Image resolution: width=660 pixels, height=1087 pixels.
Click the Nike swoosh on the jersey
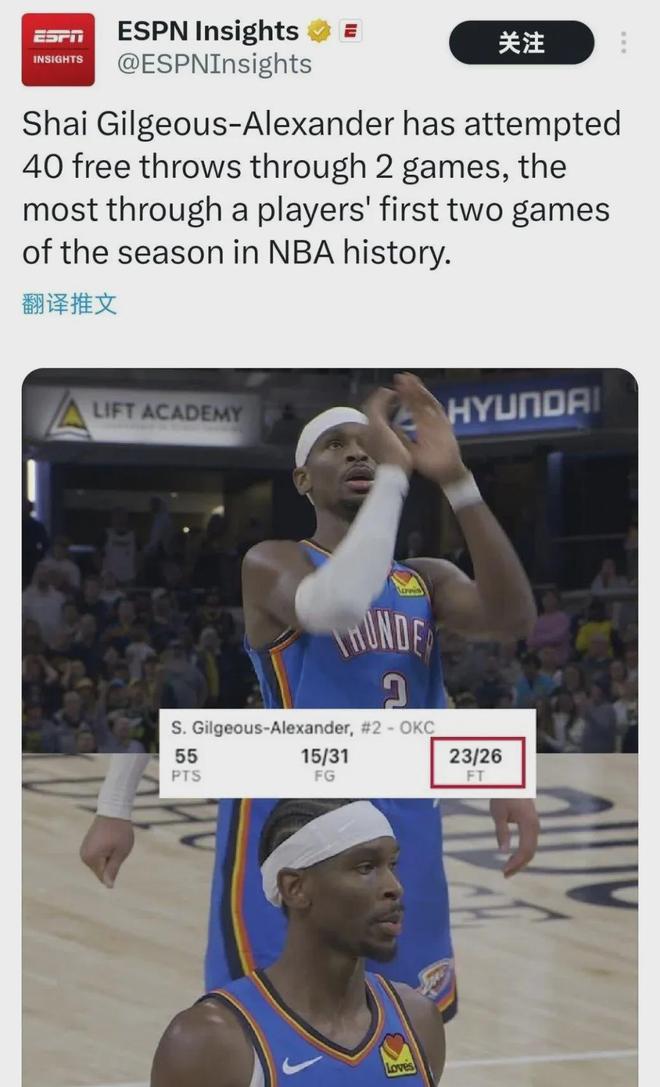(302, 1064)
